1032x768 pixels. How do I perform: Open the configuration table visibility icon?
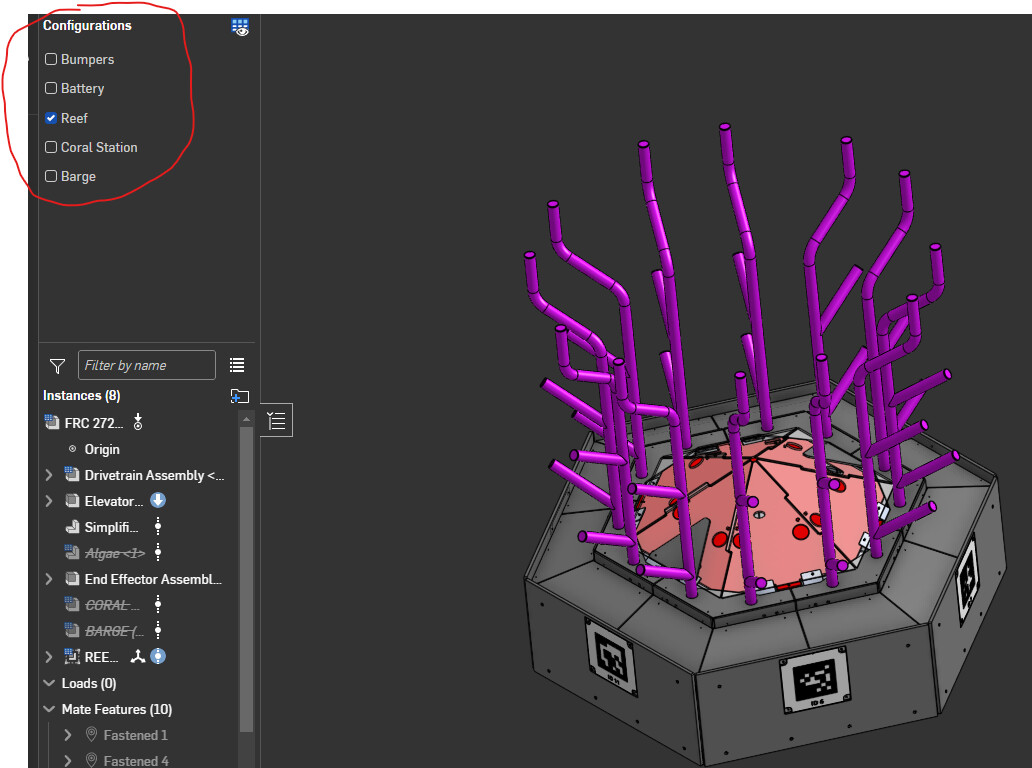[x=240, y=27]
